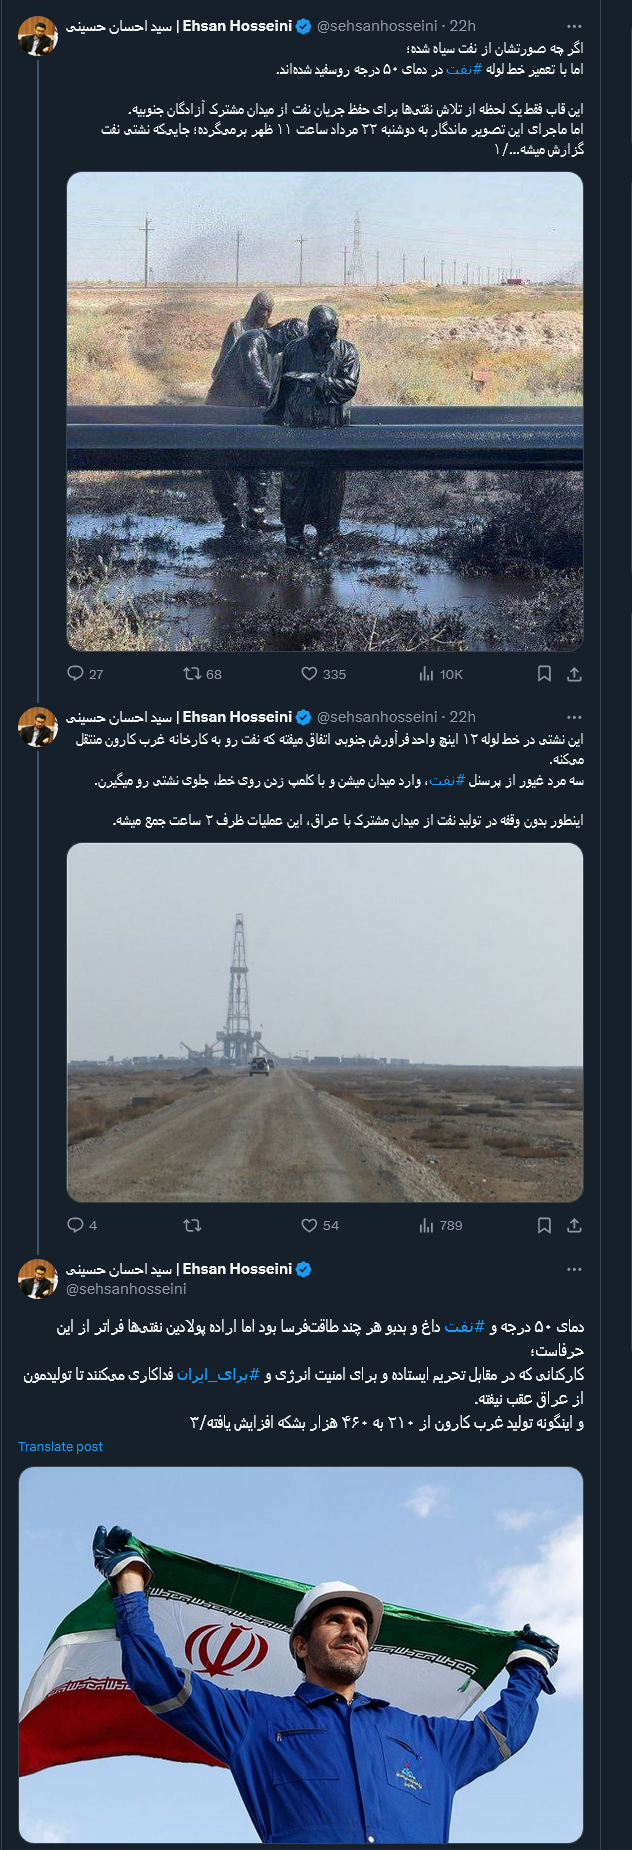Share the second post via share icon
The height and width of the screenshot is (1850, 632).
coord(574,1225)
